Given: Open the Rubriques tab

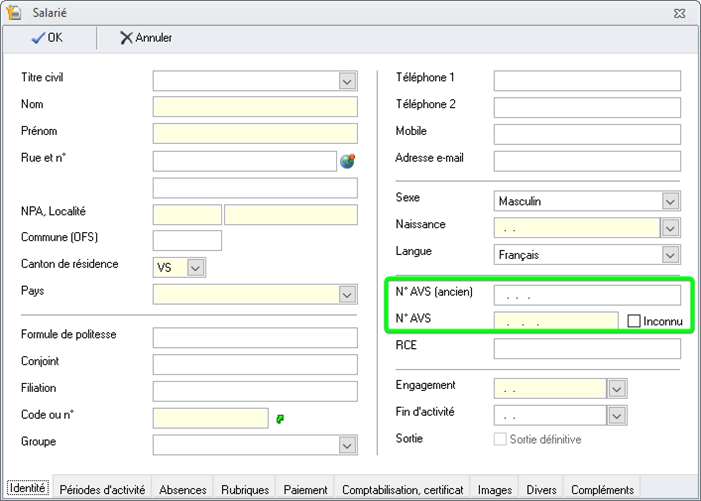Looking at the screenshot, I should [245, 490].
